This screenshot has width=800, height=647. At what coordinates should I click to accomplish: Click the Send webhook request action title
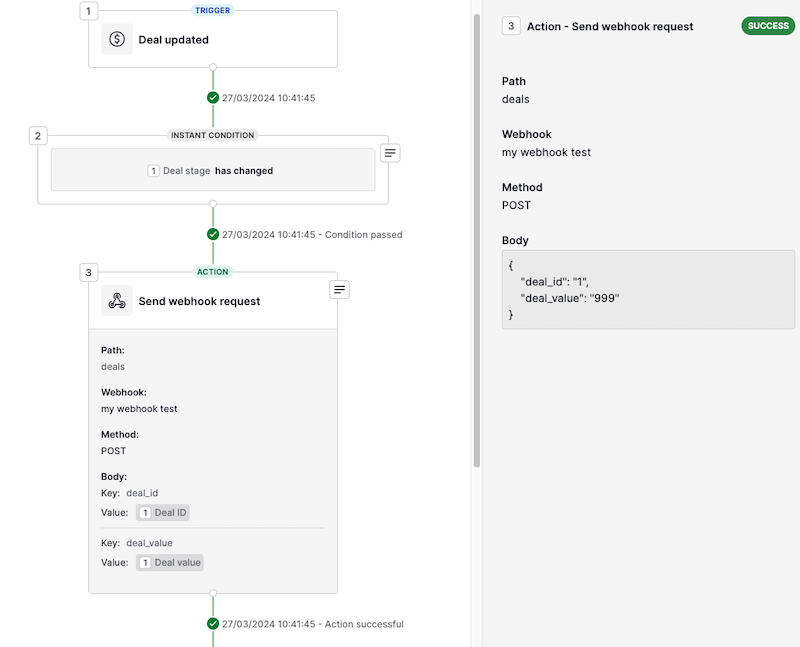click(x=199, y=302)
